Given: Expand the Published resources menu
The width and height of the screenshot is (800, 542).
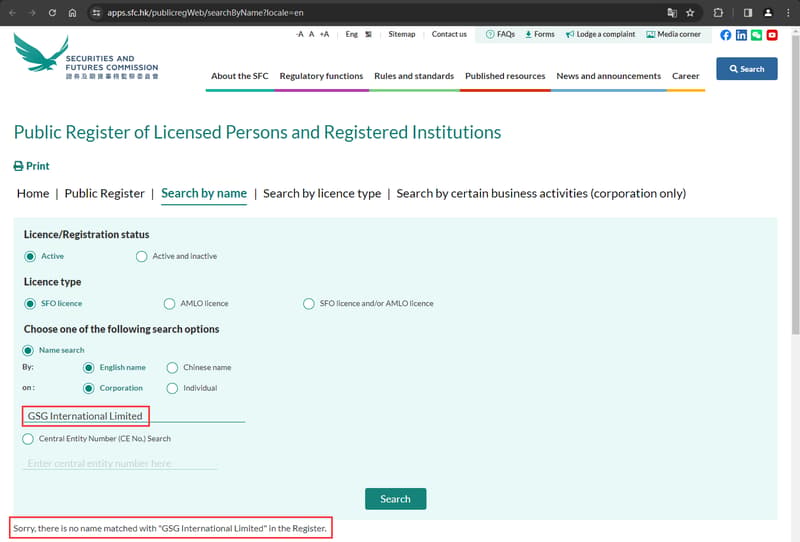Looking at the screenshot, I should [505, 76].
